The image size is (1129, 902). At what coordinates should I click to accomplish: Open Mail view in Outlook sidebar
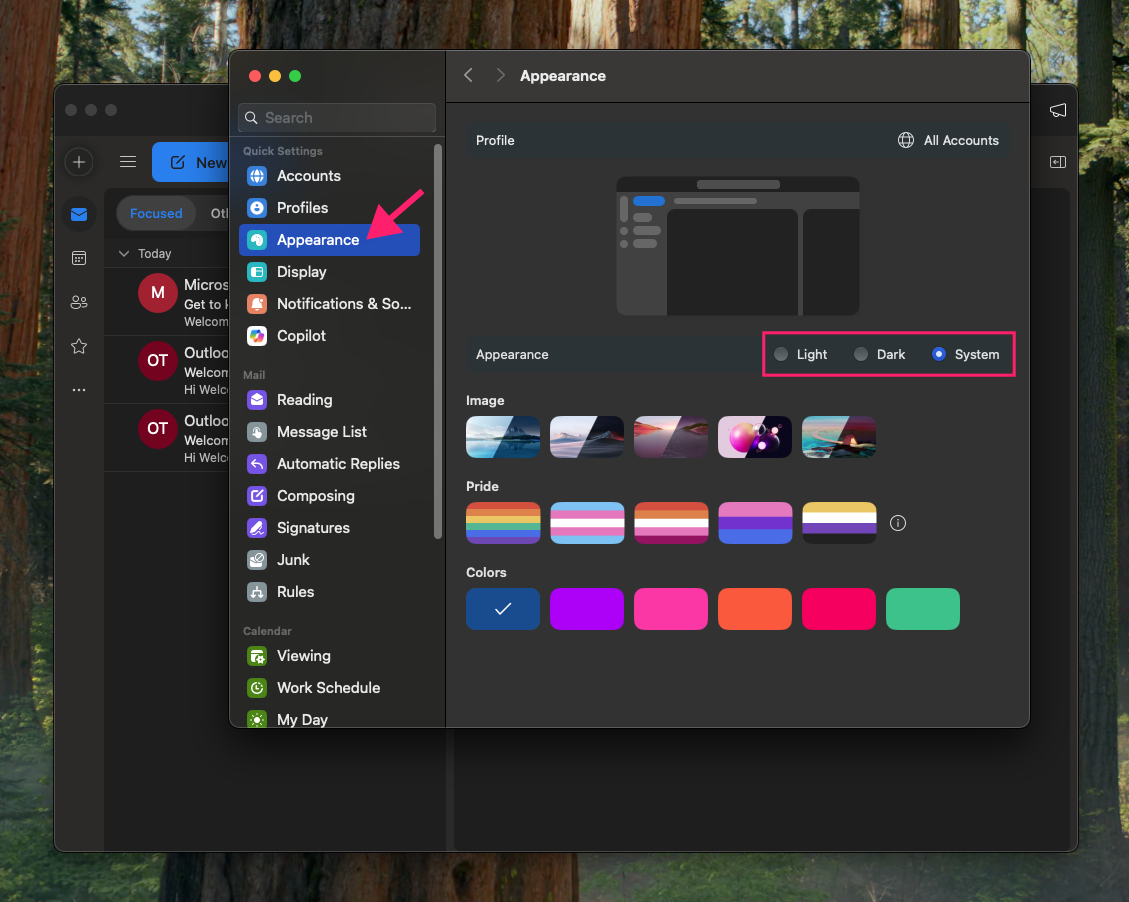79,215
